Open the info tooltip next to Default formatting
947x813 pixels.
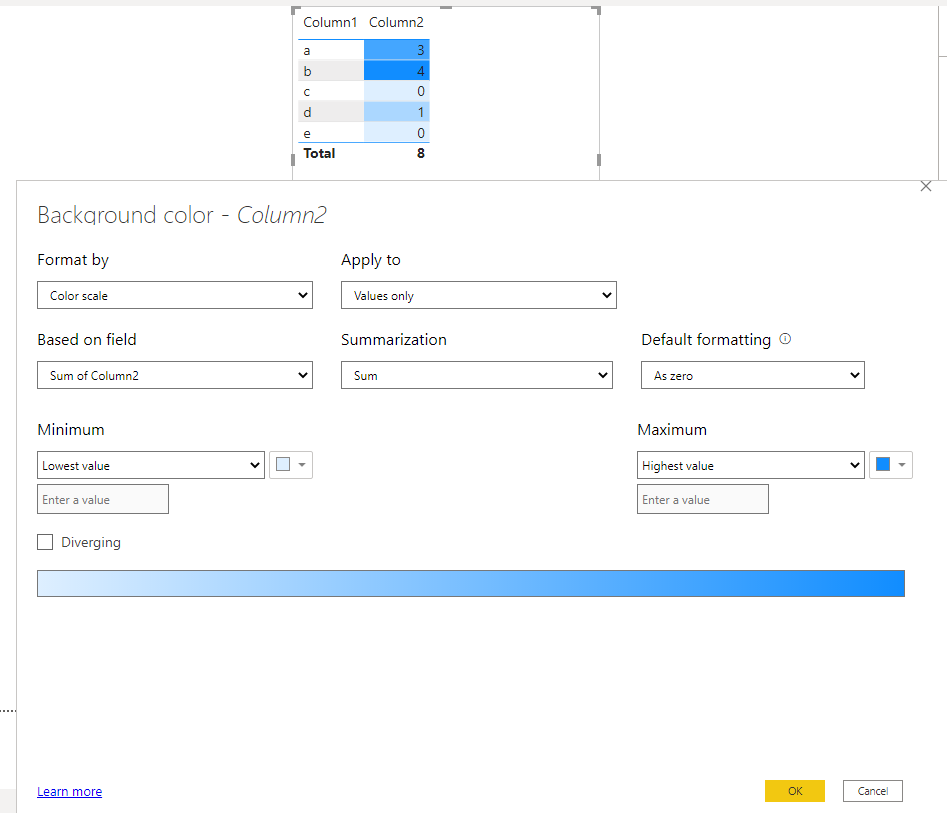785,339
